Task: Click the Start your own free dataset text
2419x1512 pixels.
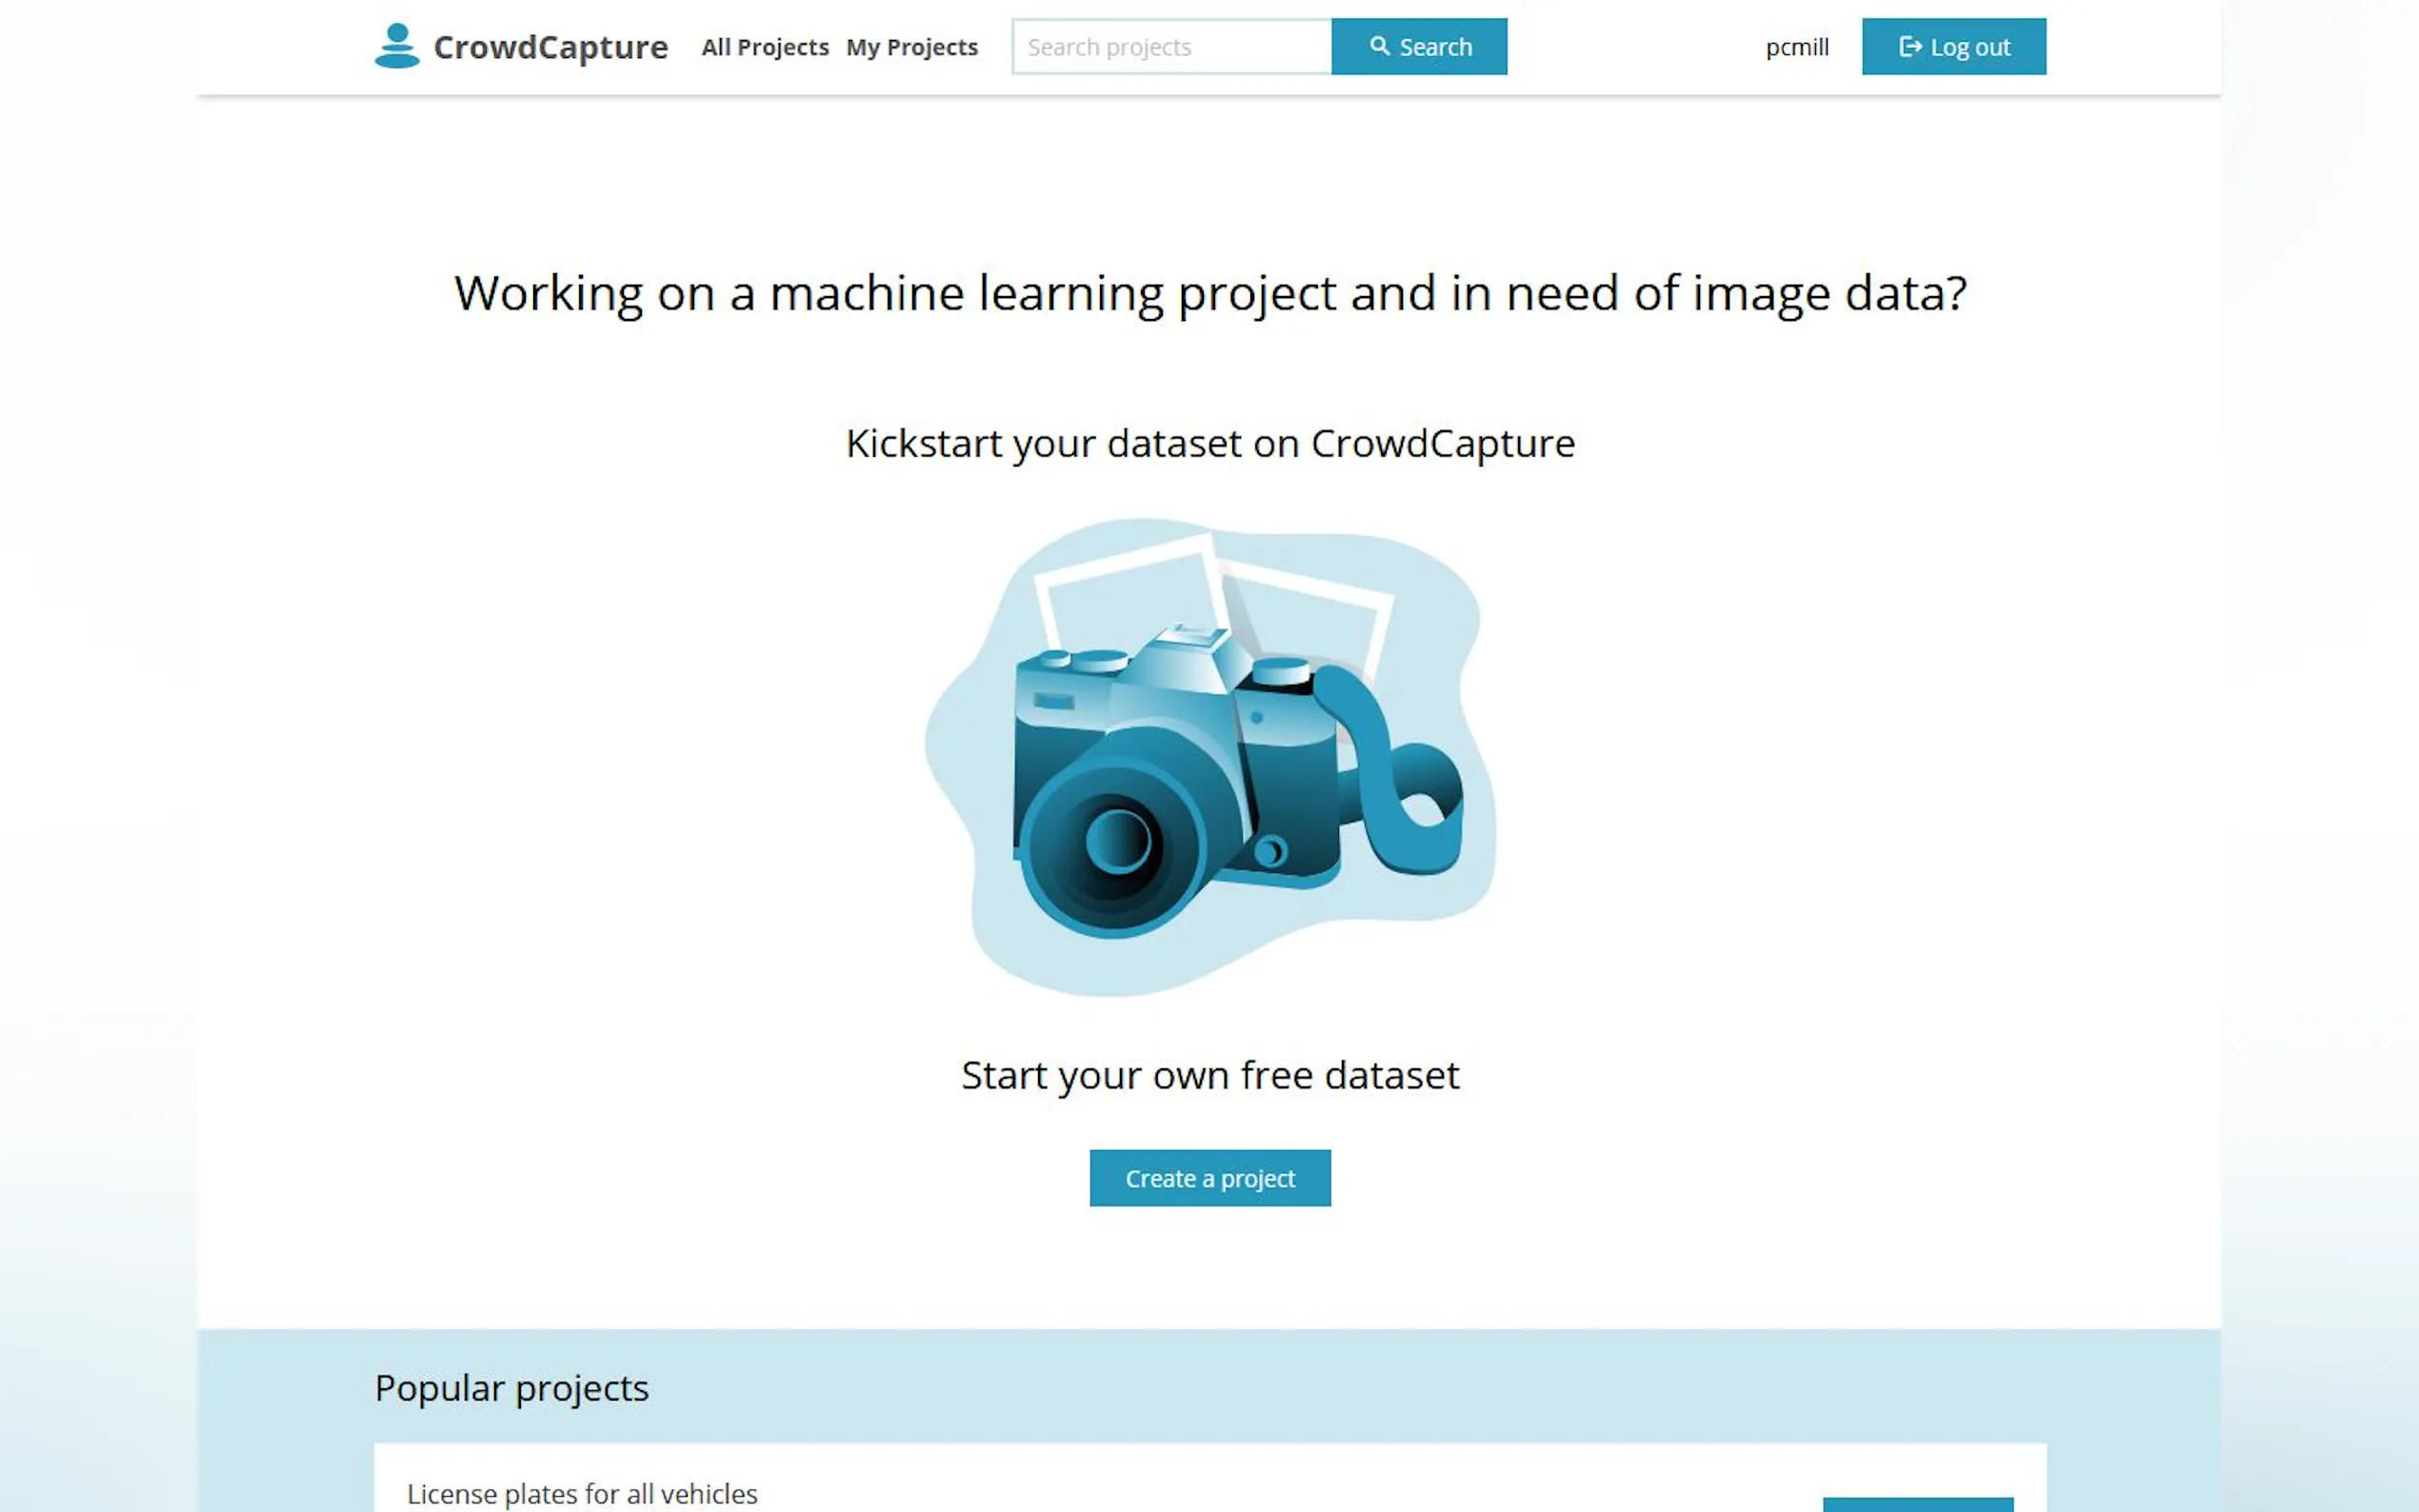Action: pos(1210,1075)
